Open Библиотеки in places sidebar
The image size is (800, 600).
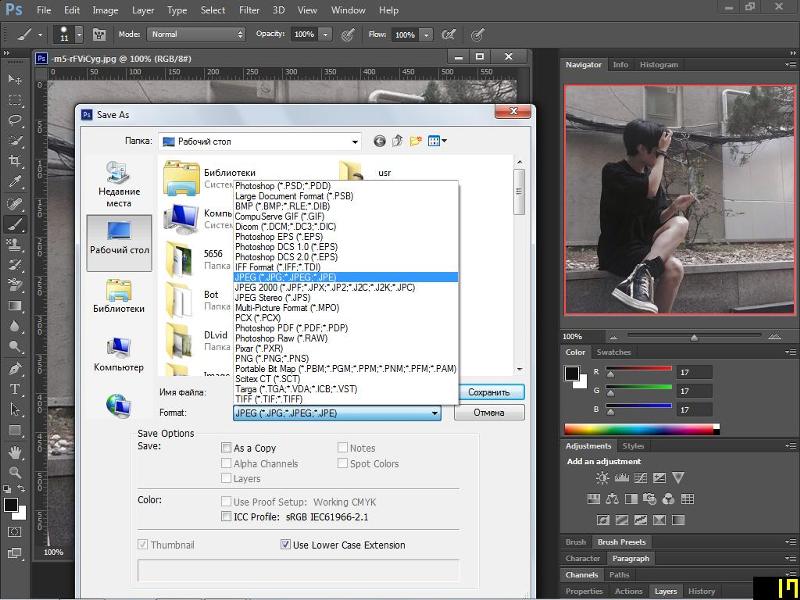pos(119,296)
